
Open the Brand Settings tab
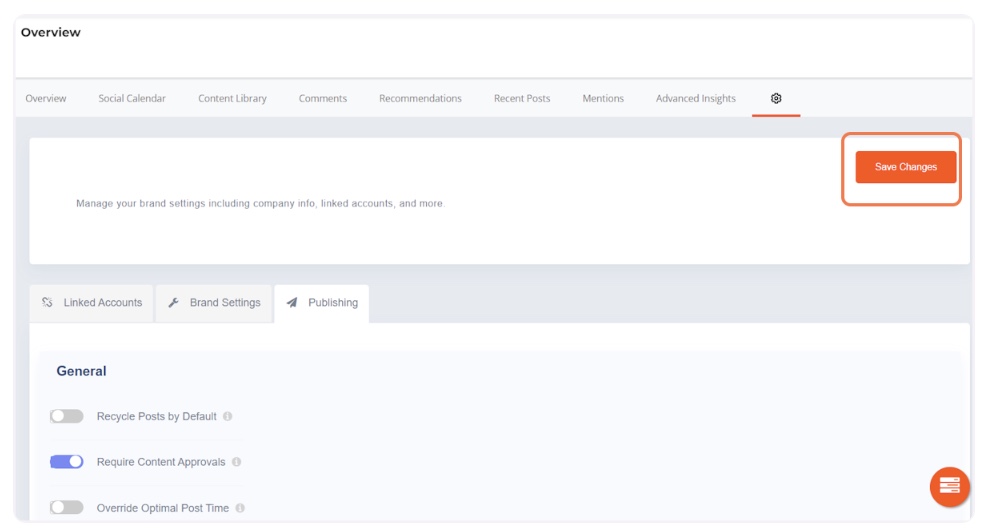pyautogui.click(x=214, y=303)
